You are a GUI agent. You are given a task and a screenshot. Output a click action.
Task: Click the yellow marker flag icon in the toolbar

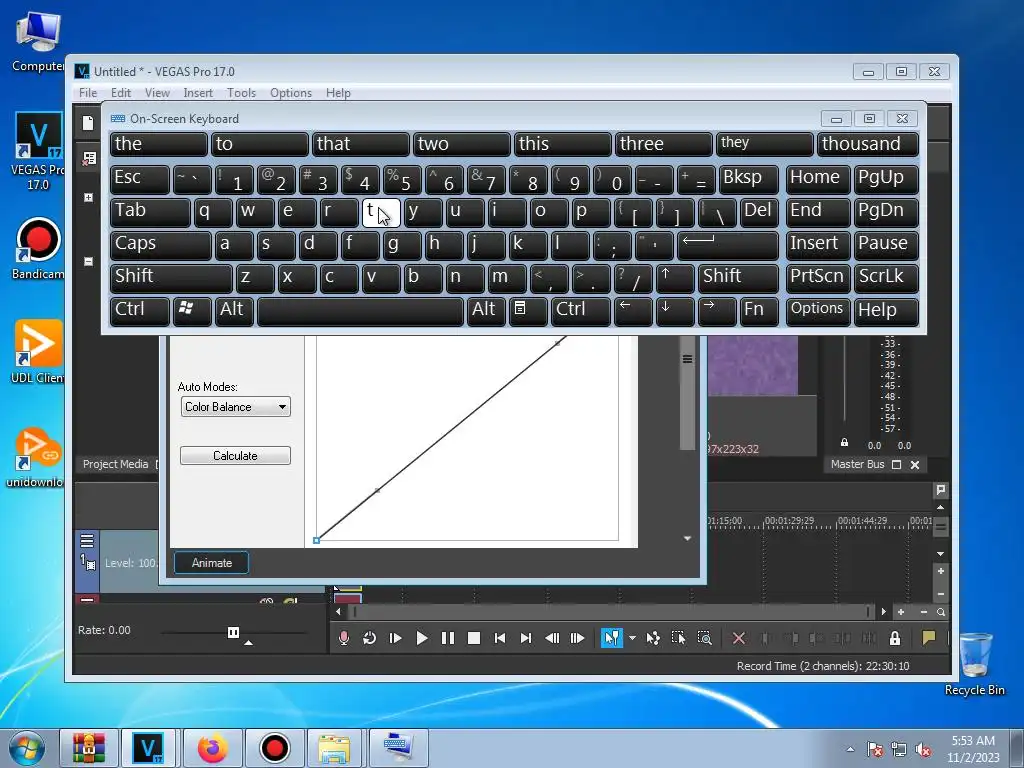[928, 637]
